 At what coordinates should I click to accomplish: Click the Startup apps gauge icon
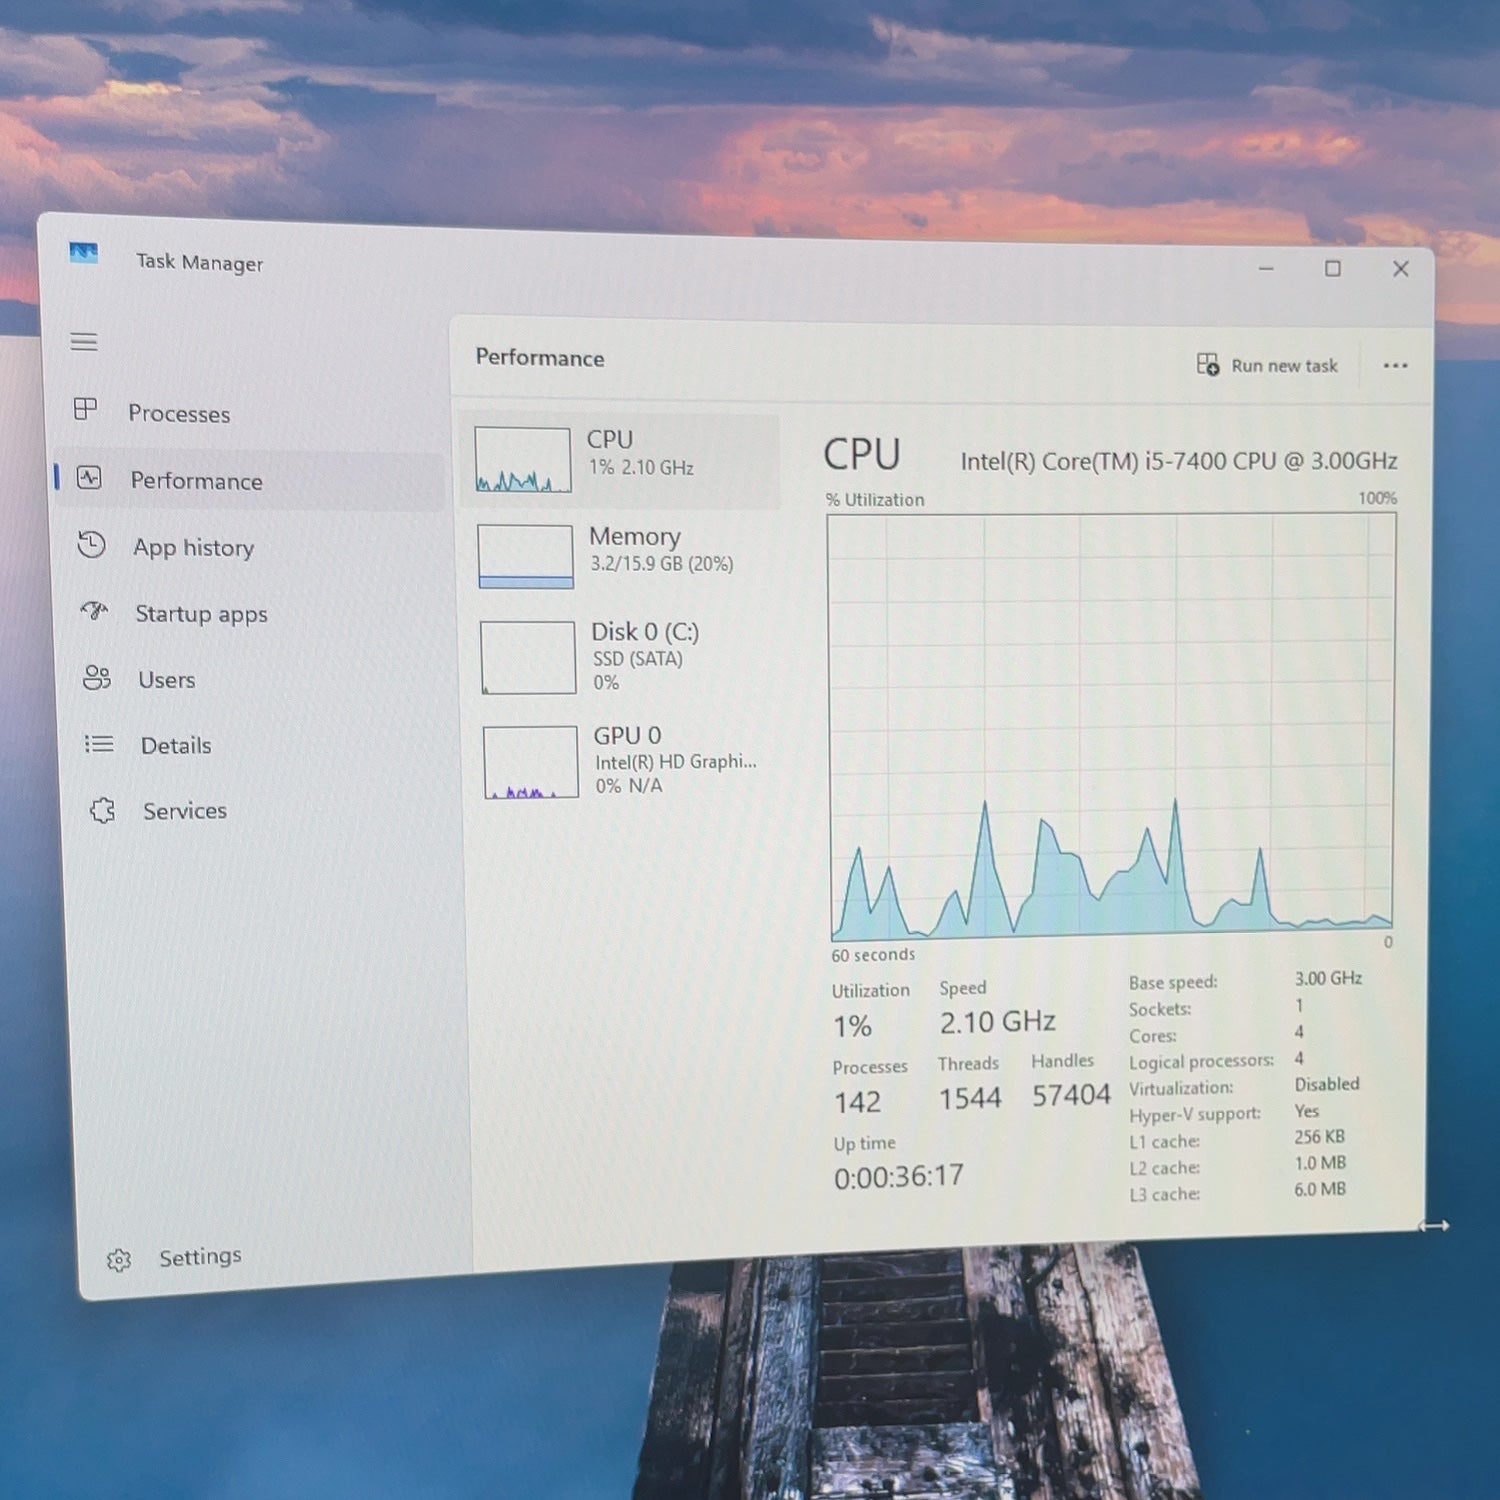[94, 610]
